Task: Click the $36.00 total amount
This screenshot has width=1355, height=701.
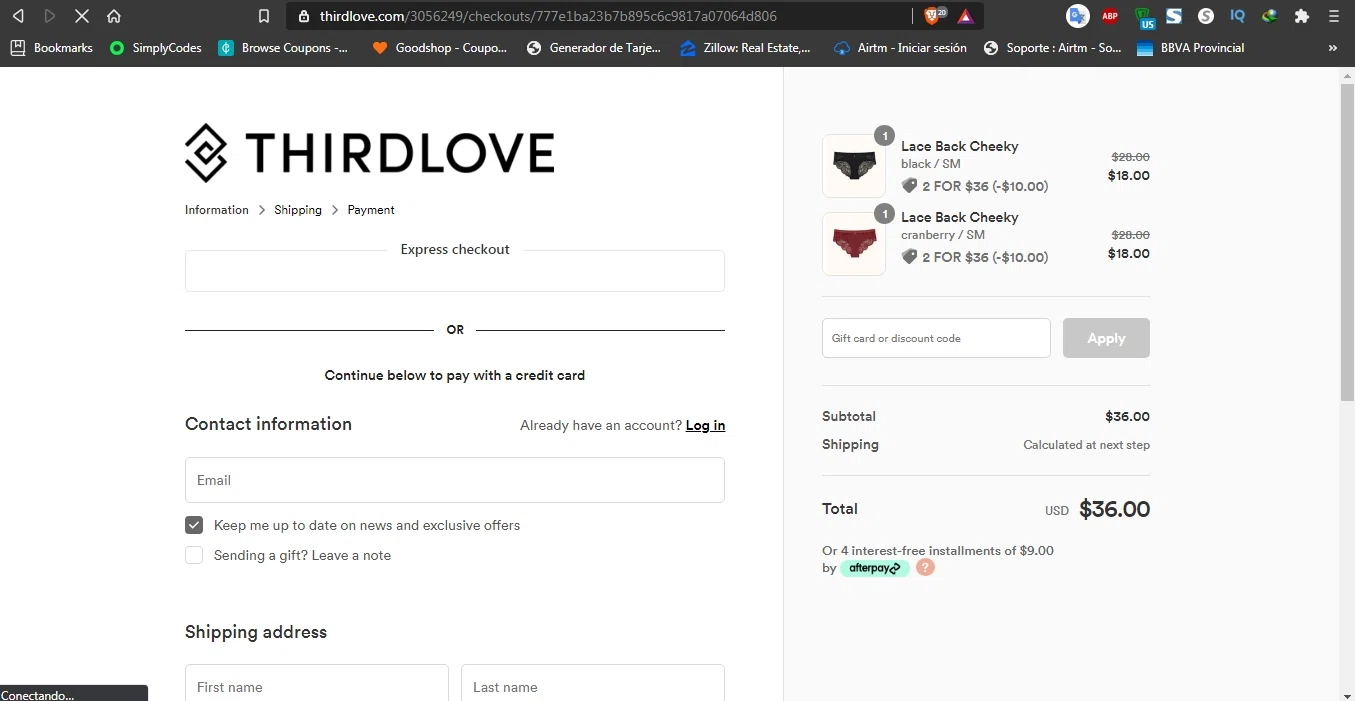Action: 1115,509
